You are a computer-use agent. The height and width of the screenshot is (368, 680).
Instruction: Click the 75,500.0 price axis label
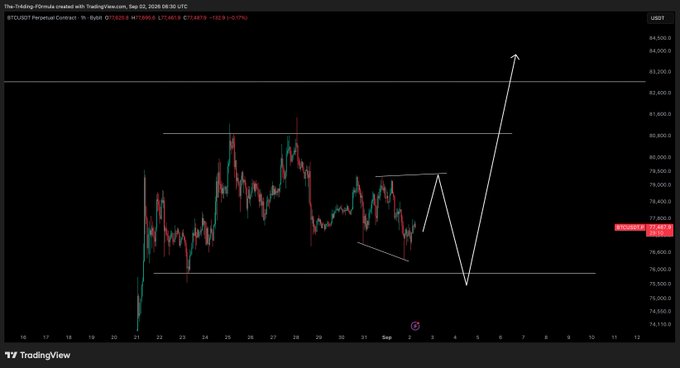(660, 284)
